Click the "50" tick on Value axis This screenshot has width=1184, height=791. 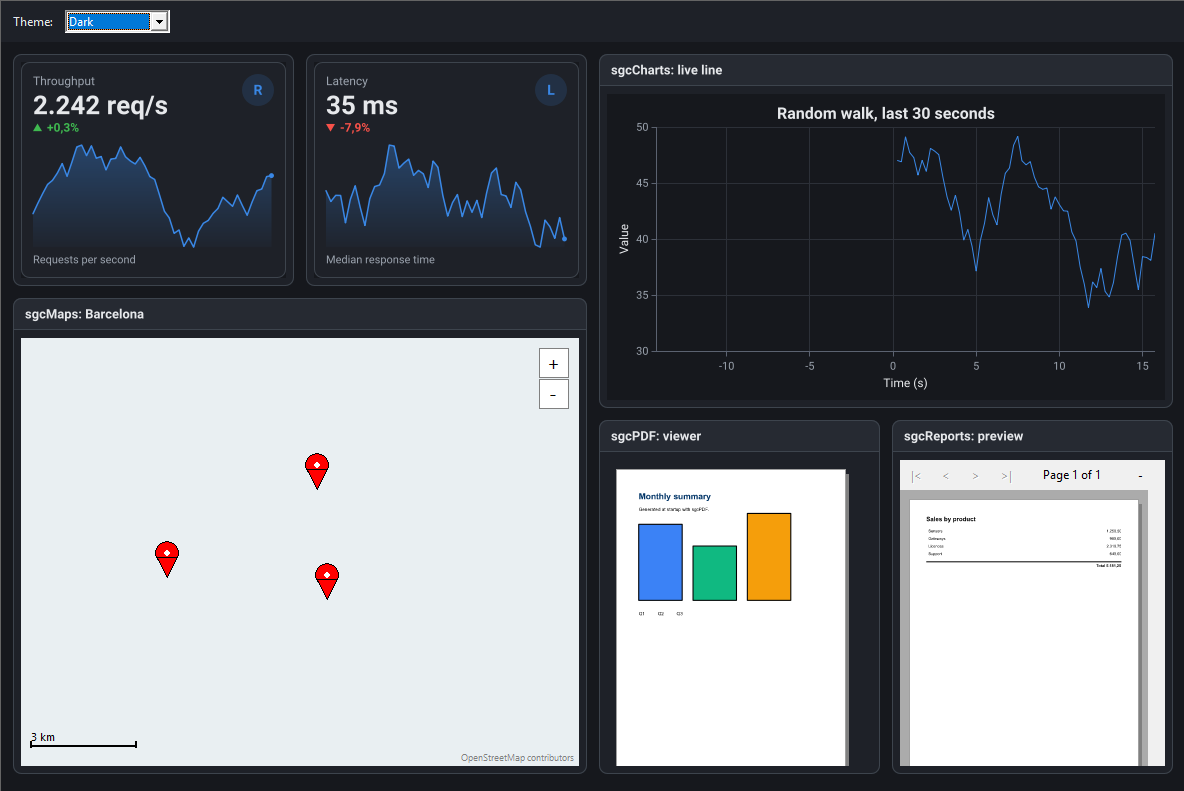[642, 128]
